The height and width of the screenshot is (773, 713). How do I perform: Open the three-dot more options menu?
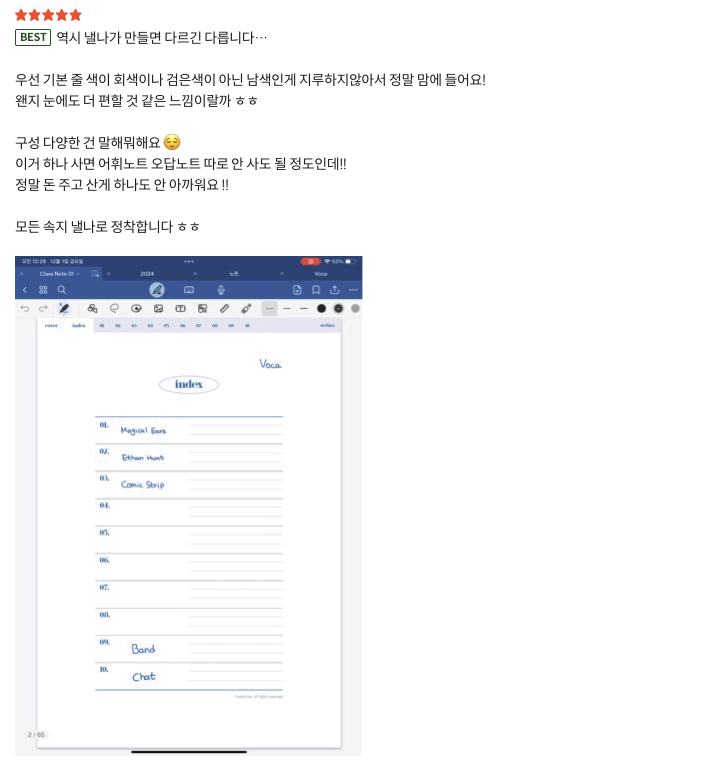(x=353, y=290)
